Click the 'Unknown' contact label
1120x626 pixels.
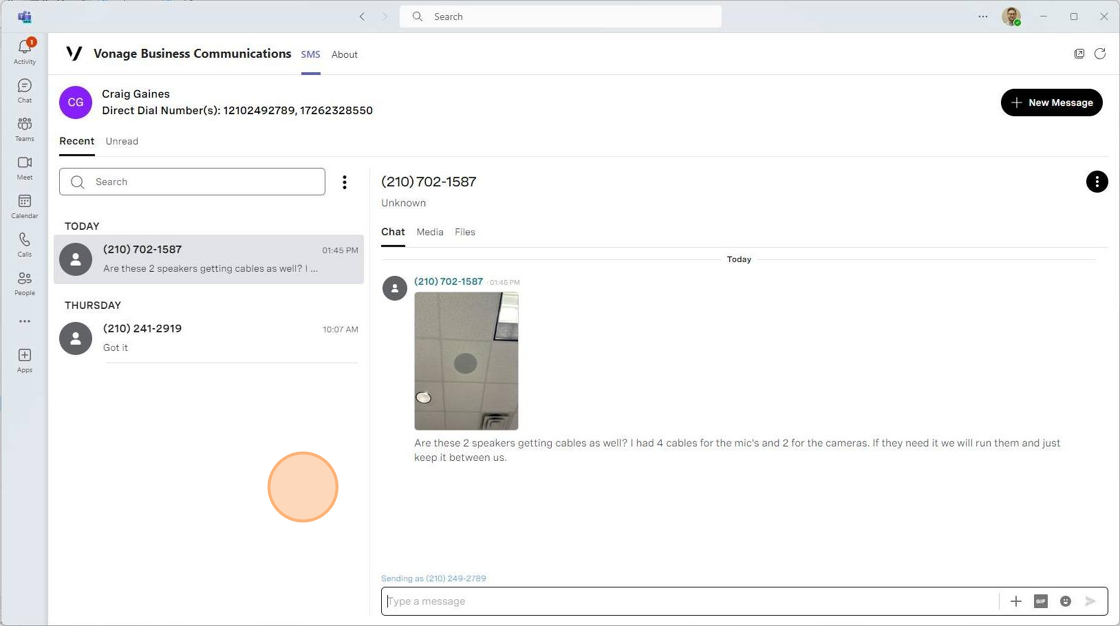click(x=404, y=203)
